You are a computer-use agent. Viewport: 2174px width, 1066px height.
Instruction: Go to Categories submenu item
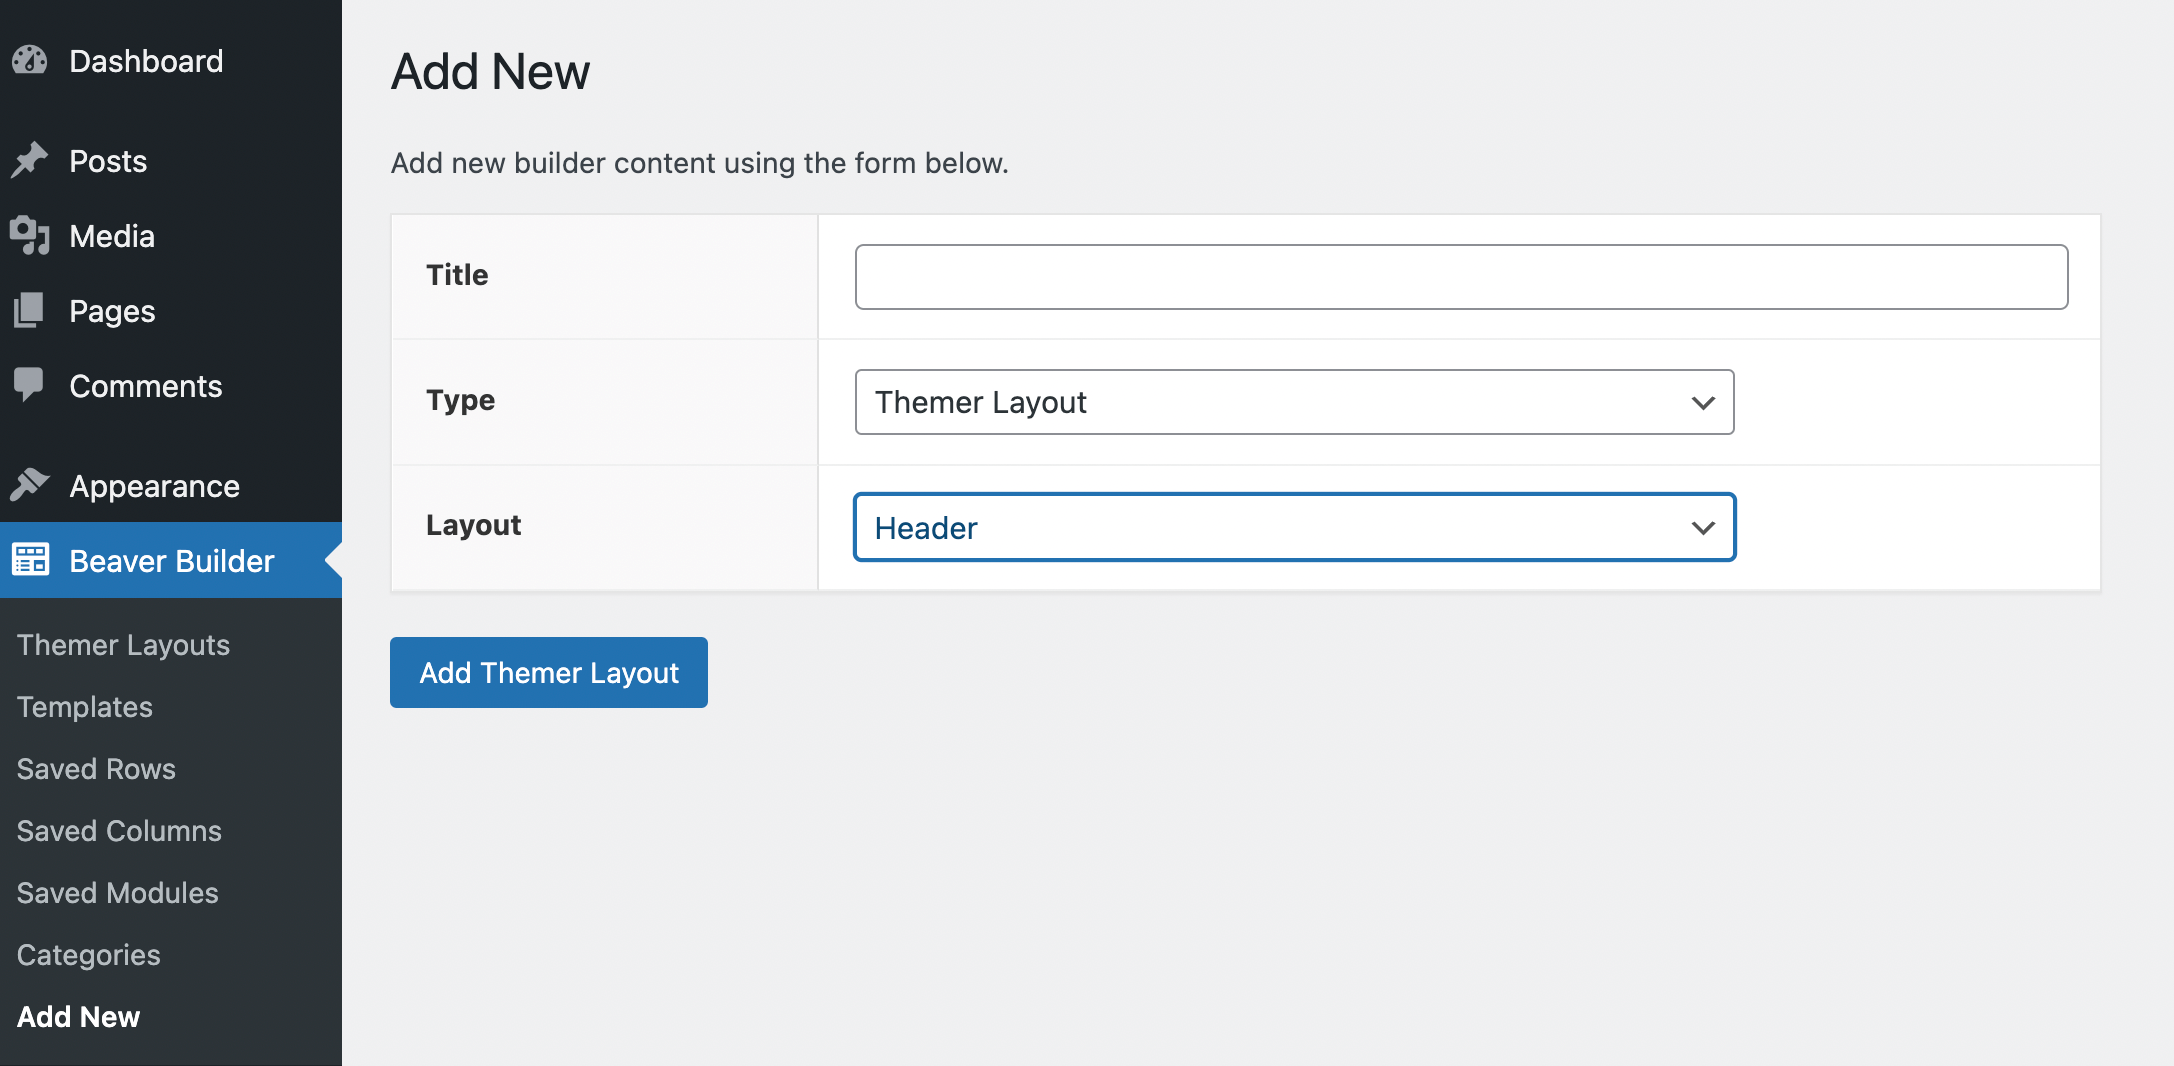[88, 955]
